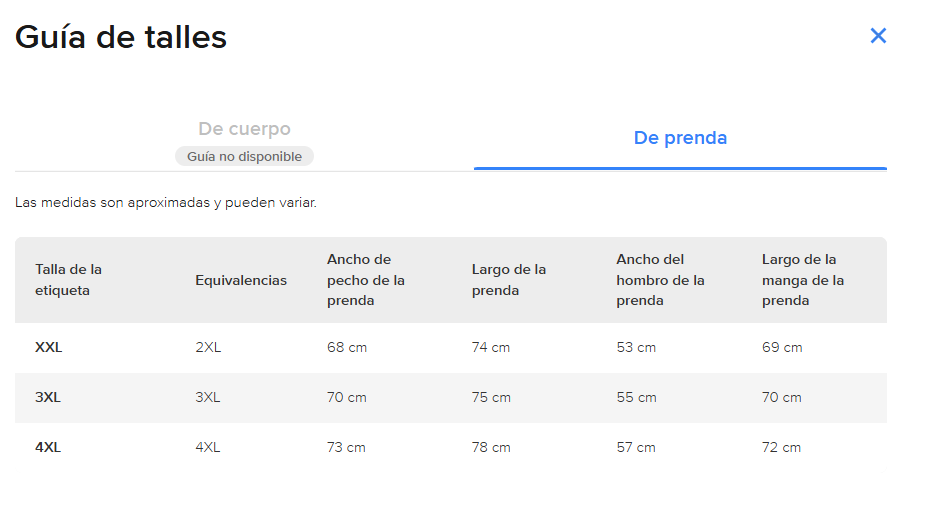Select the XXL size row label
This screenshot has height=521, width=947.
point(49,348)
